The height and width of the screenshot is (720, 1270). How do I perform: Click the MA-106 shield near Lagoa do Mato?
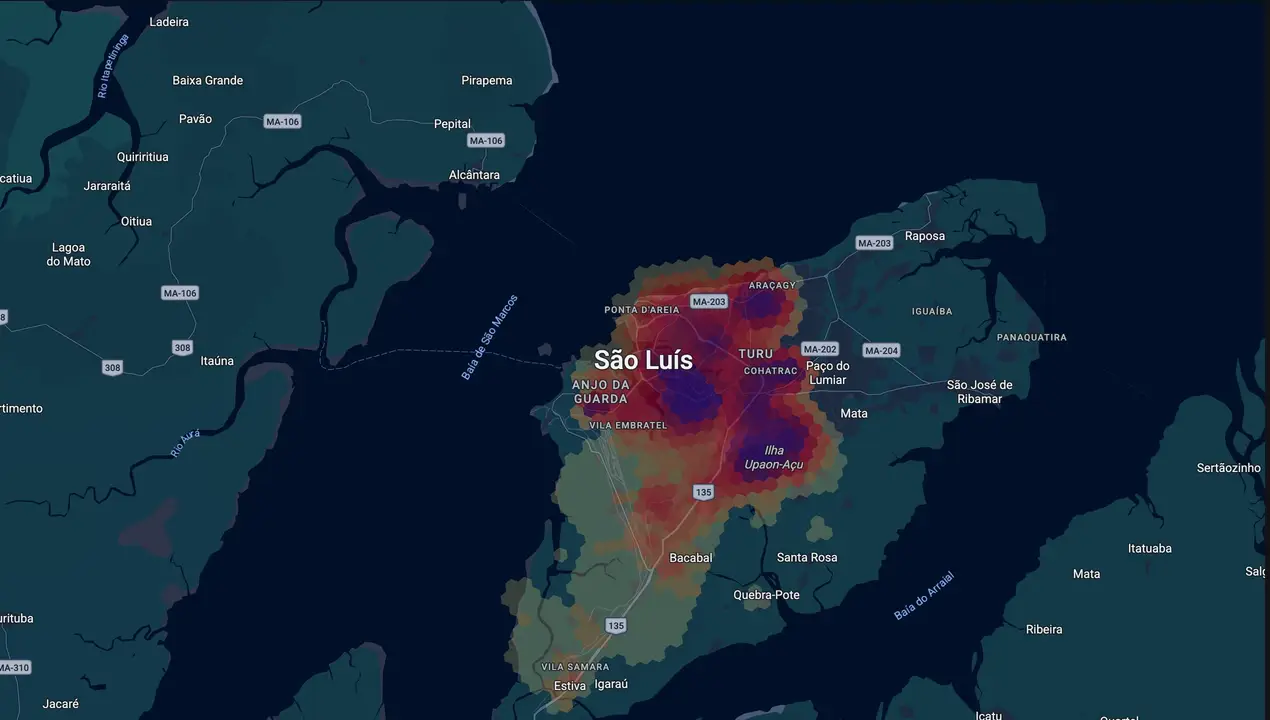click(180, 293)
